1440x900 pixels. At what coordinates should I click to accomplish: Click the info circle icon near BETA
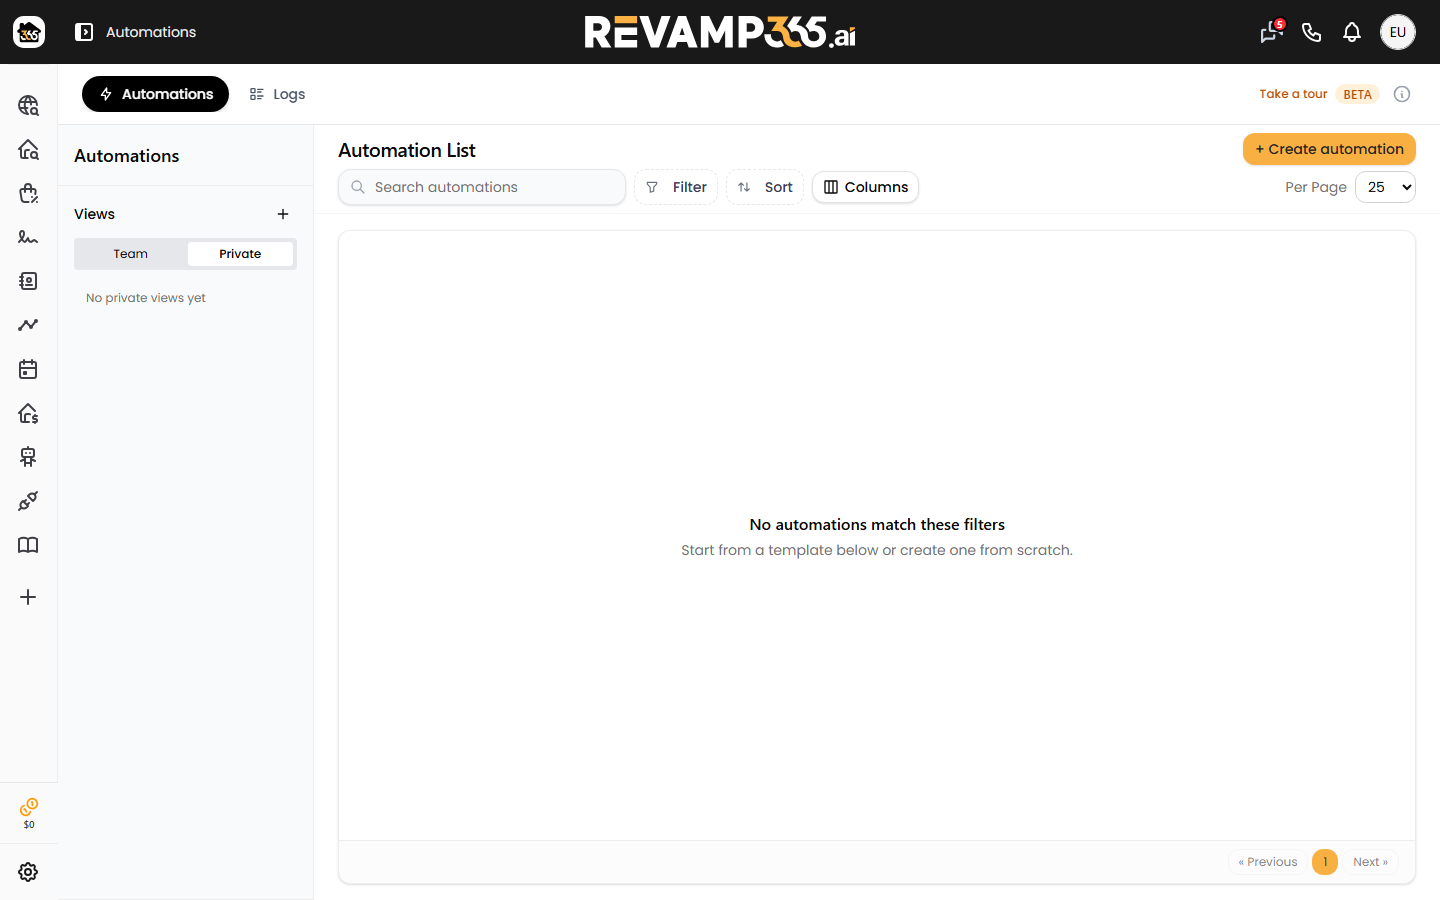pyautogui.click(x=1402, y=94)
